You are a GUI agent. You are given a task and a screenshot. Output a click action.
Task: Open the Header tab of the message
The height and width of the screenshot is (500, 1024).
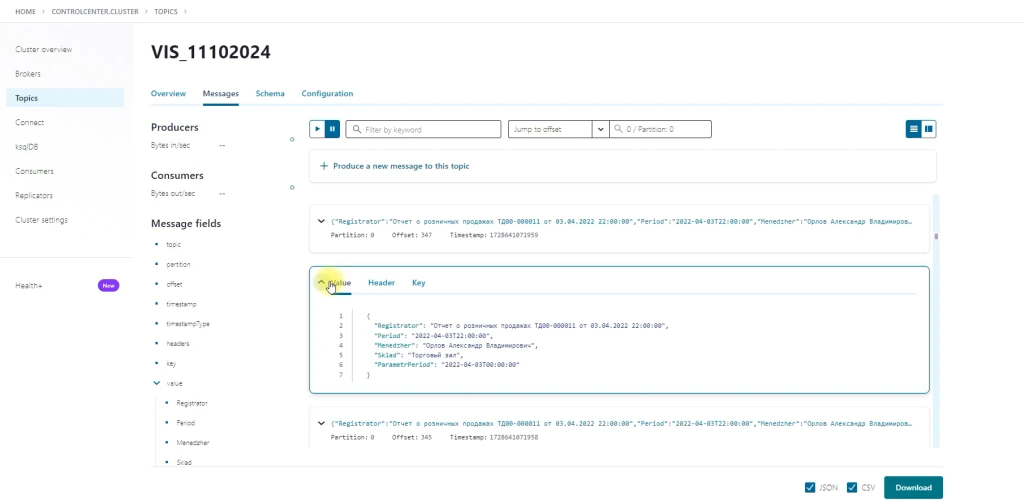click(381, 283)
